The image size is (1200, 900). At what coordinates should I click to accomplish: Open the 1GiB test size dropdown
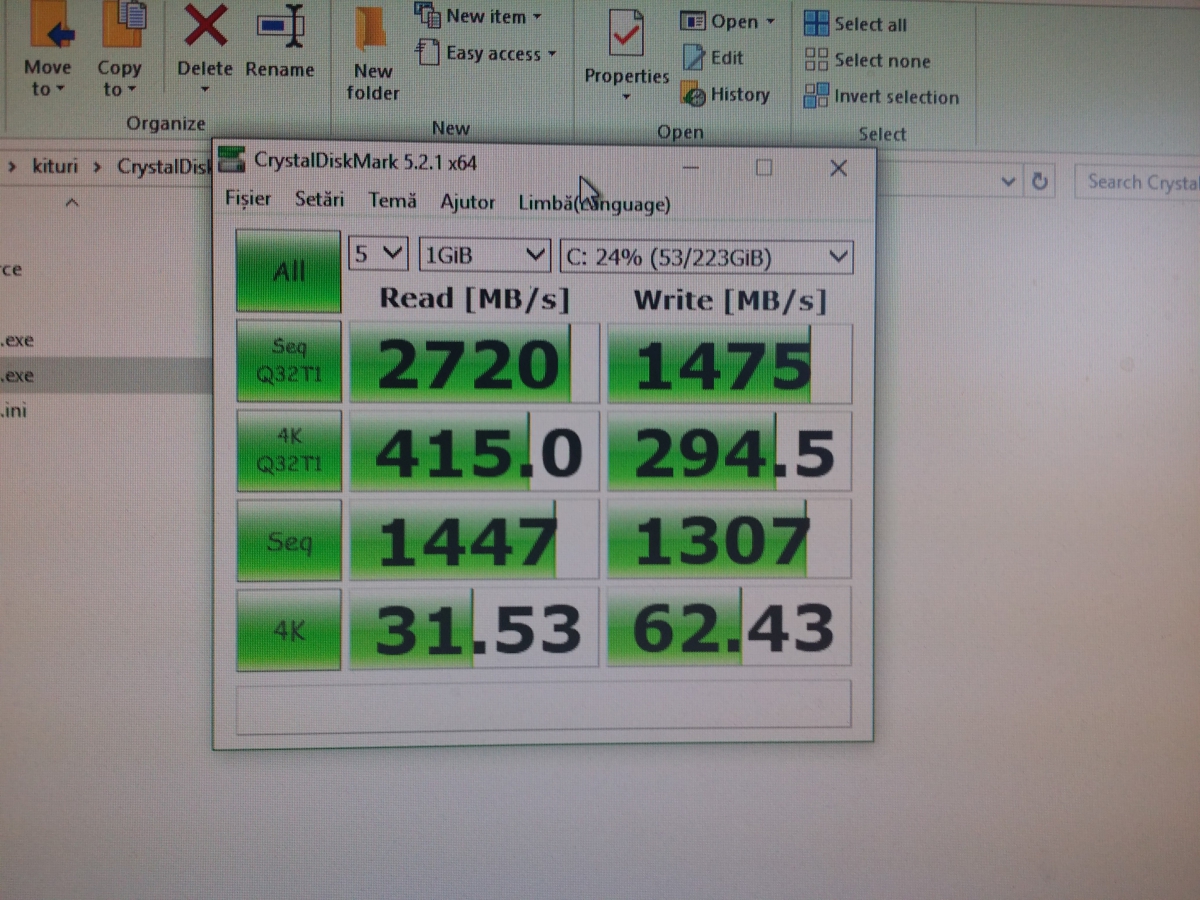click(x=485, y=256)
